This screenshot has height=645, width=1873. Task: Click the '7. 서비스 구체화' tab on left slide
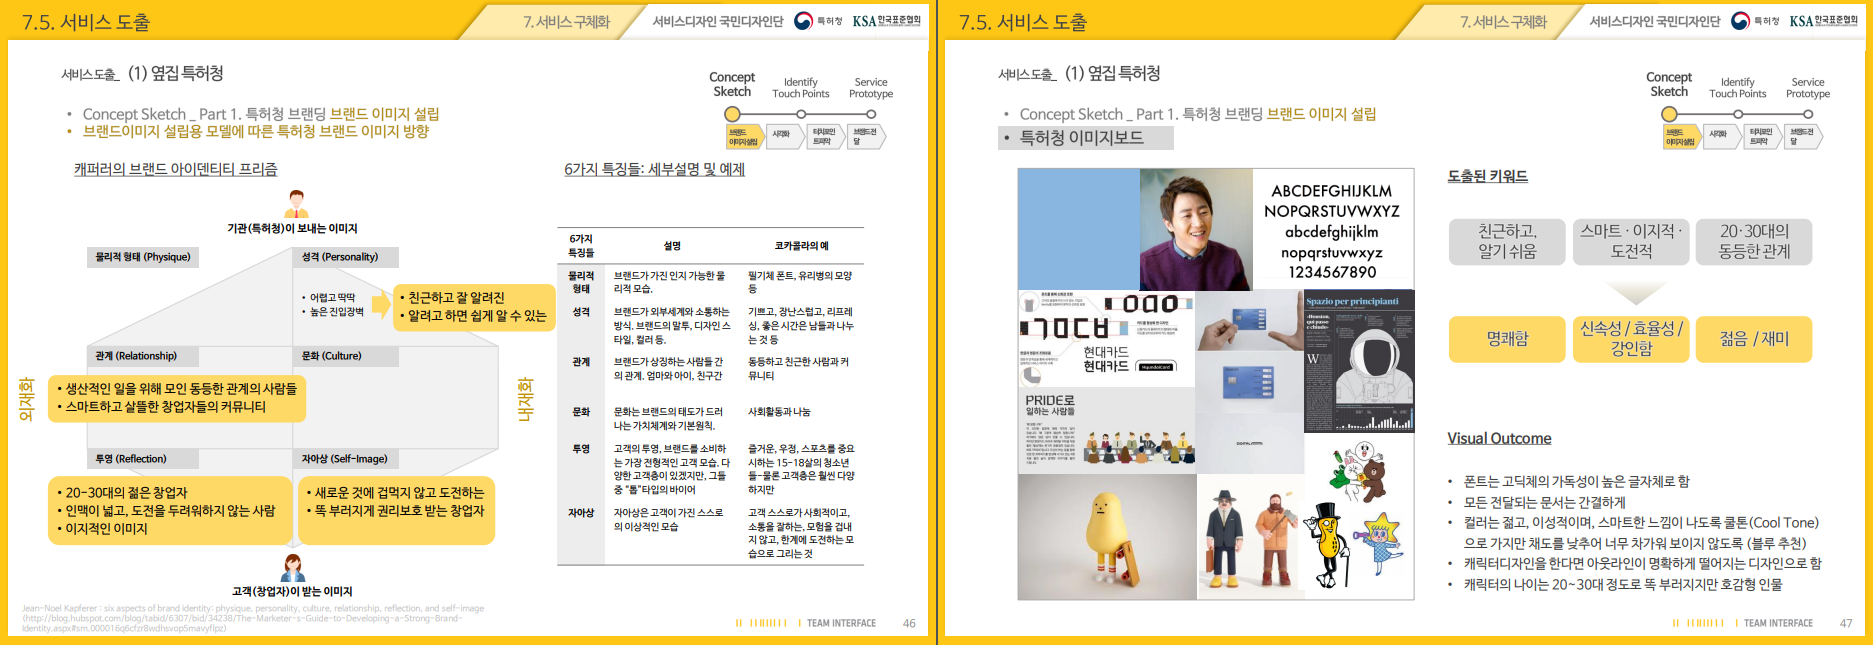coord(566,22)
